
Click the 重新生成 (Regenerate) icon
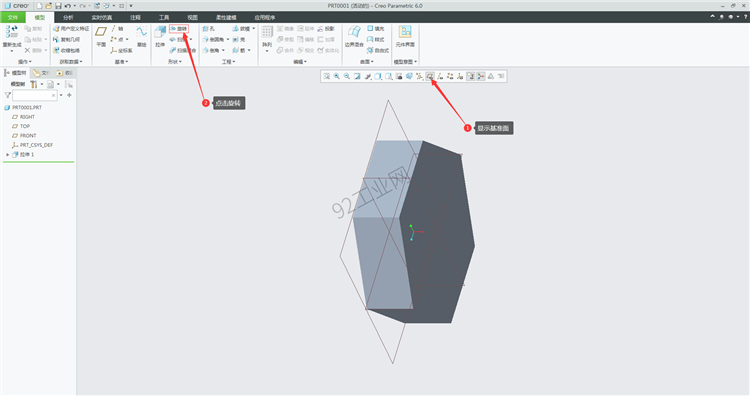11,37
